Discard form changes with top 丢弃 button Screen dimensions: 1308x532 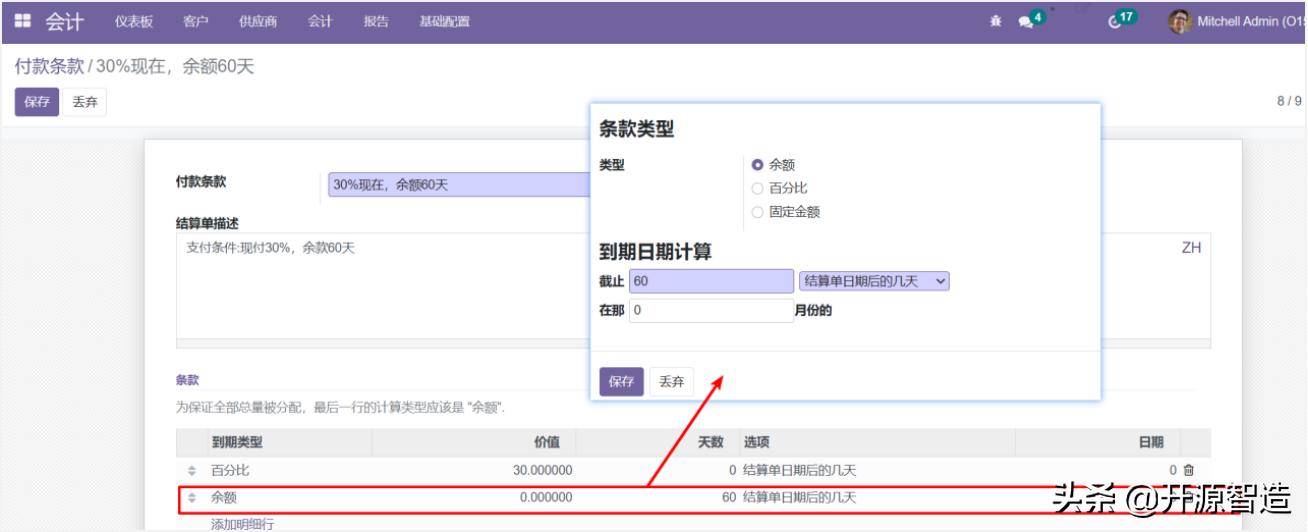tap(85, 102)
